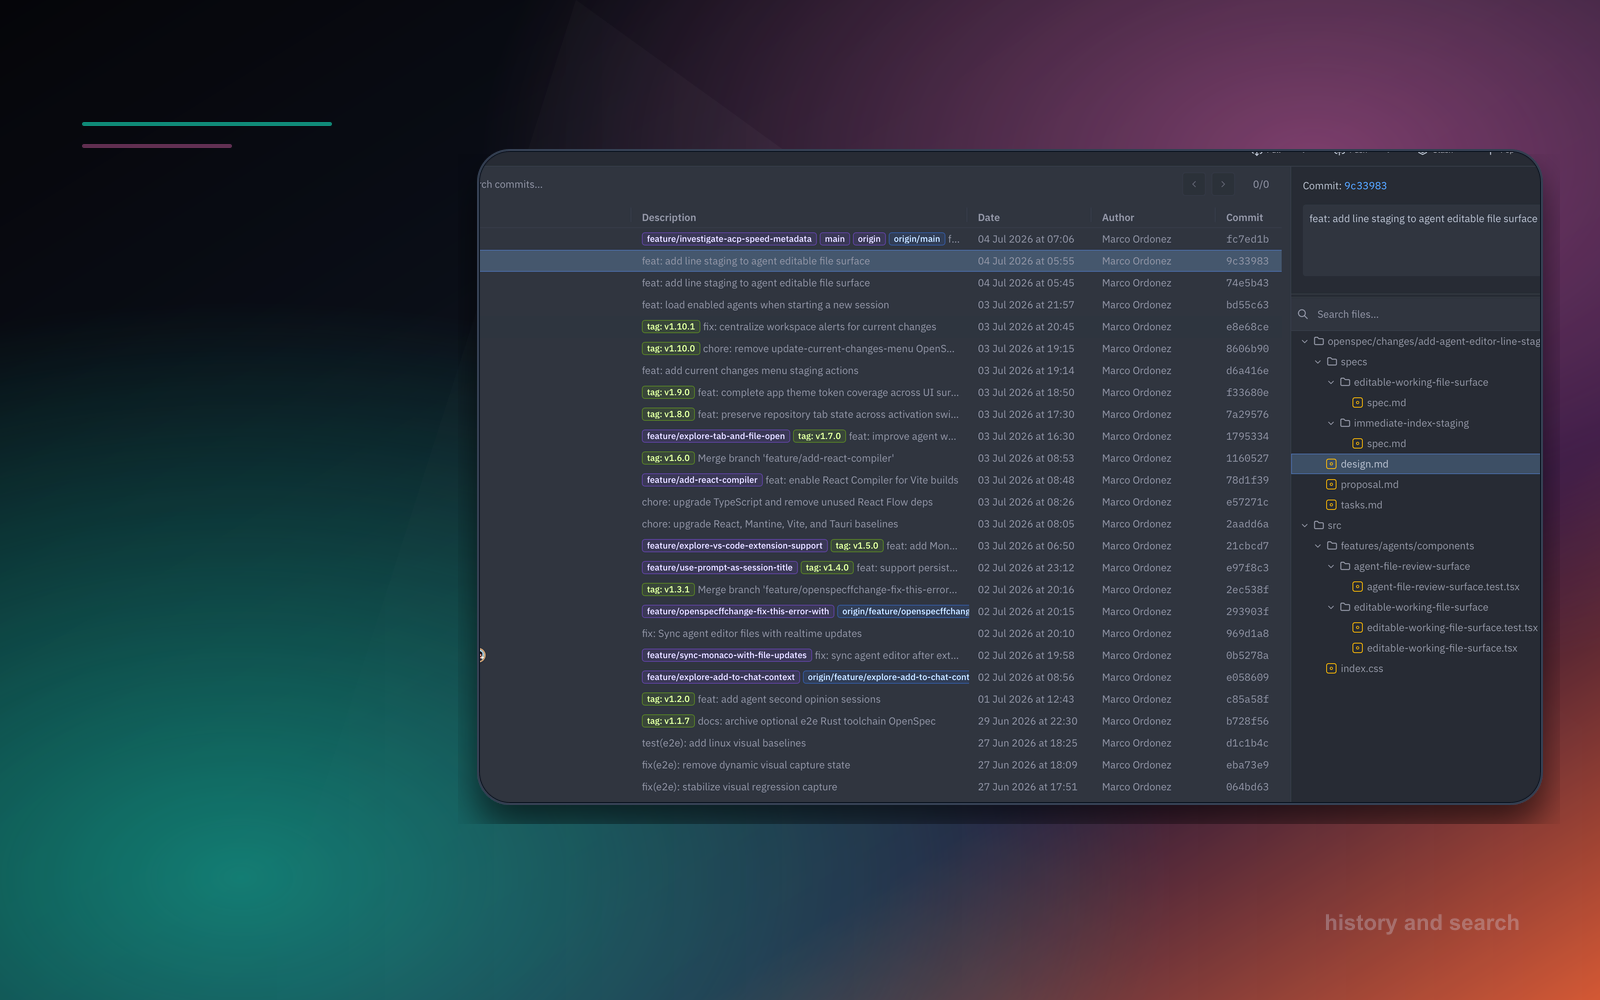
Task: Click the 'feature/add-react-compiler' branch badge
Action: click(x=702, y=480)
